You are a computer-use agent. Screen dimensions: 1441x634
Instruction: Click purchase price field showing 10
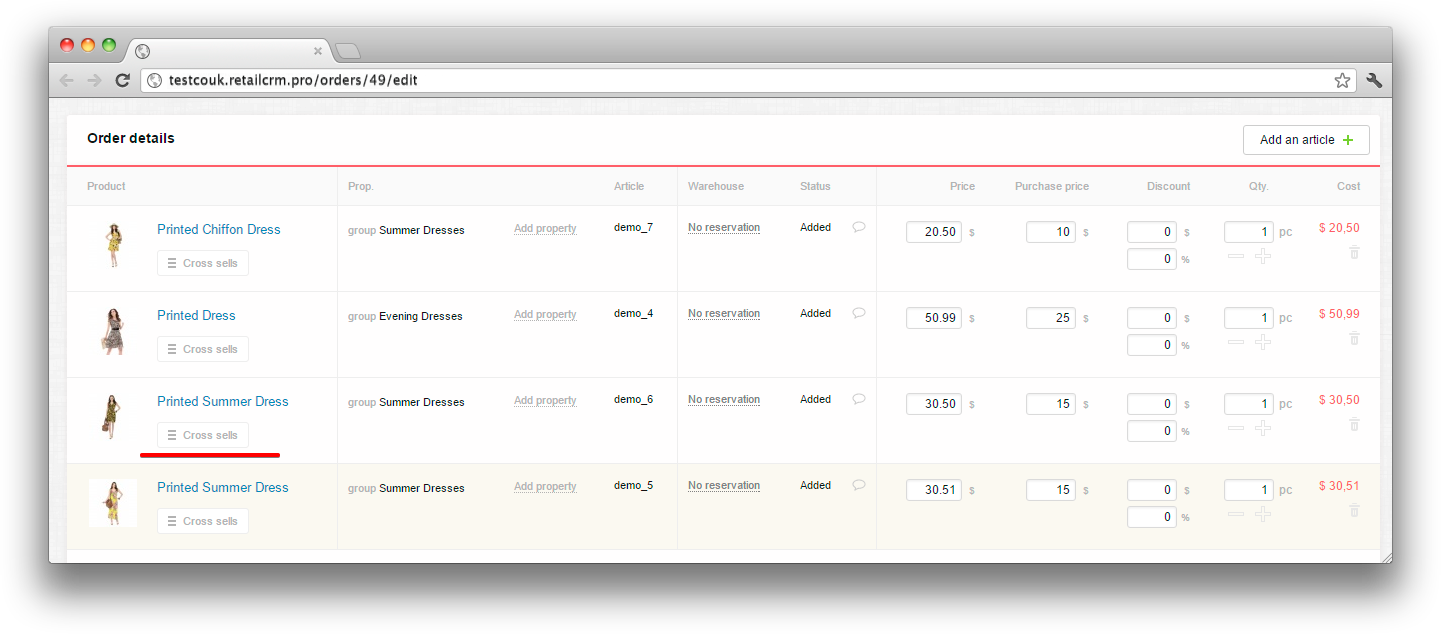(x=1051, y=232)
